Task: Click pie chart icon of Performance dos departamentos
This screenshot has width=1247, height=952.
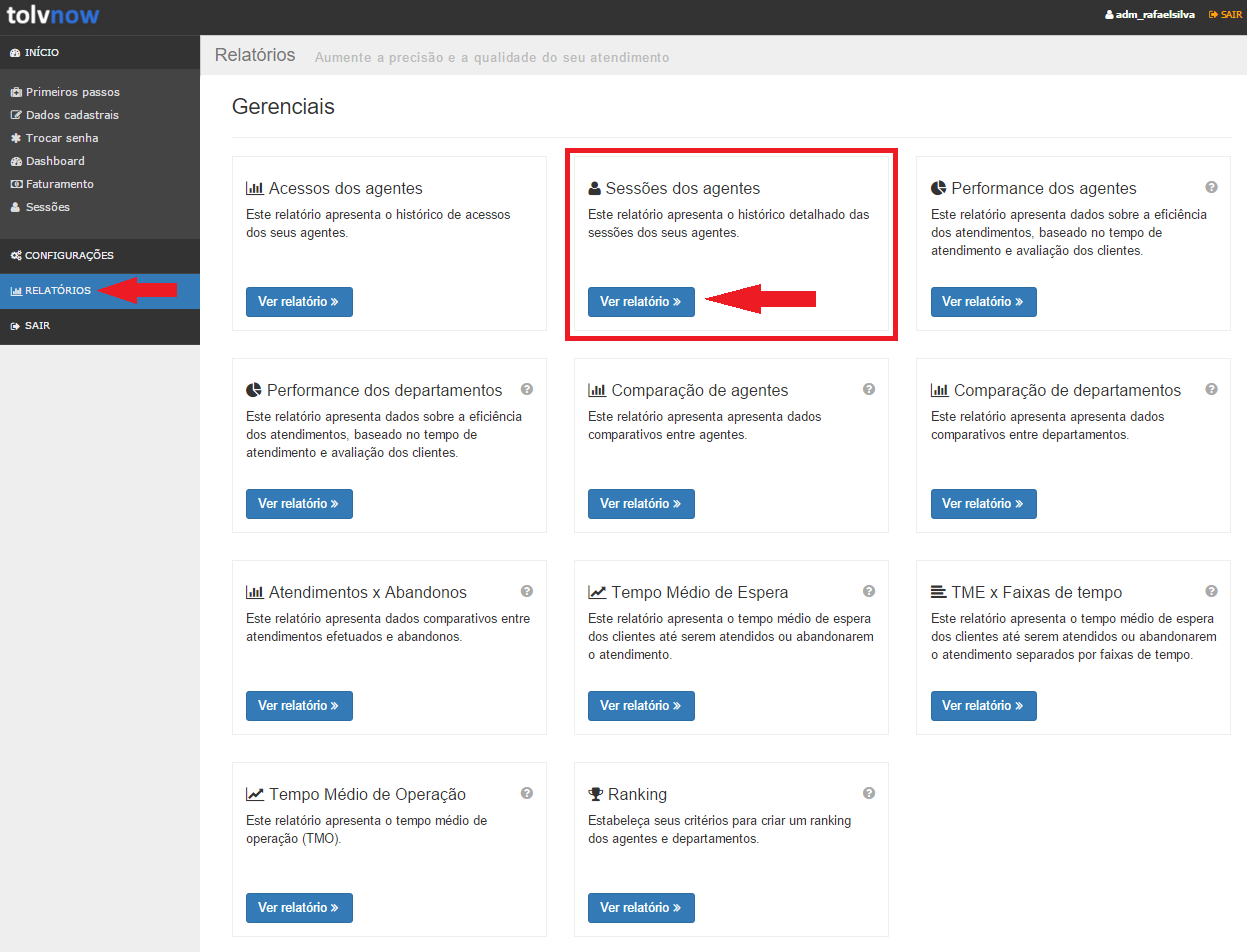Action: 254,390
